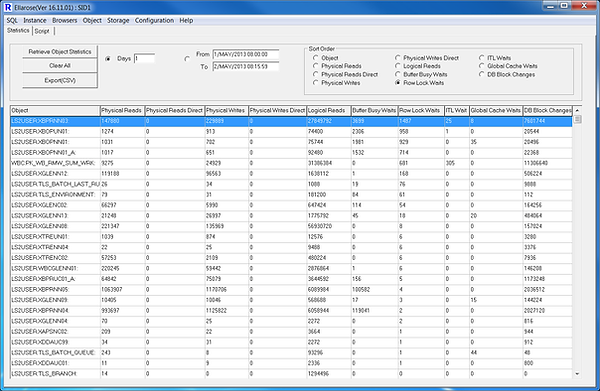Click ITL Wait value 305
Image resolution: width=600 pixels, height=391 pixels.
click(x=450, y=163)
